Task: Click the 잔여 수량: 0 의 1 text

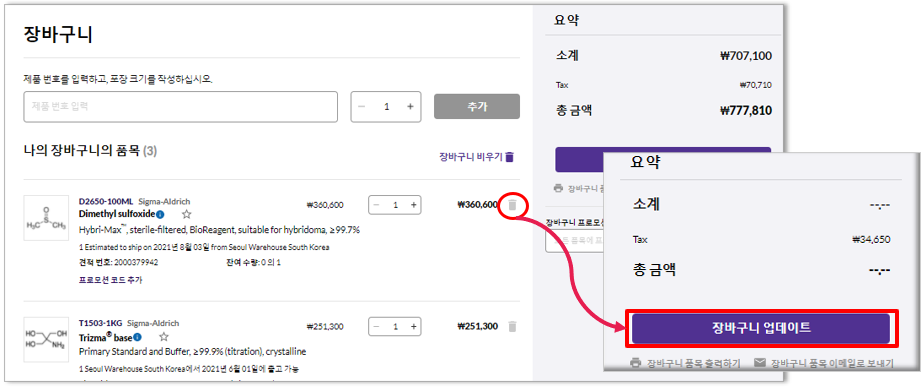Action: tap(253, 262)
